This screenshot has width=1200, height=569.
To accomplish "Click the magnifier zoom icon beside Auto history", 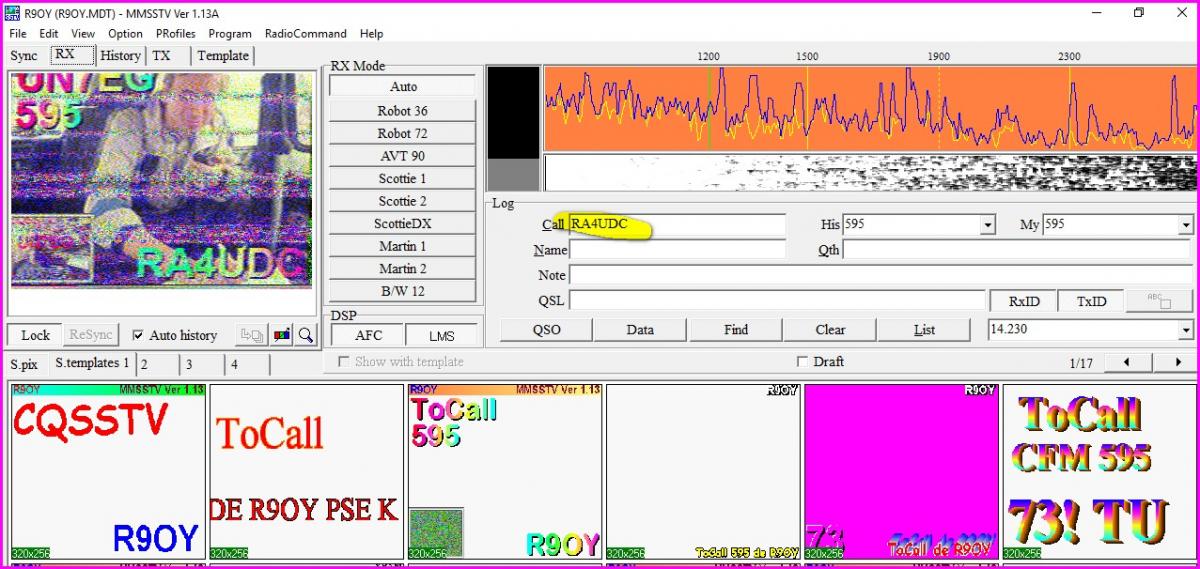I will coord(306,336).
